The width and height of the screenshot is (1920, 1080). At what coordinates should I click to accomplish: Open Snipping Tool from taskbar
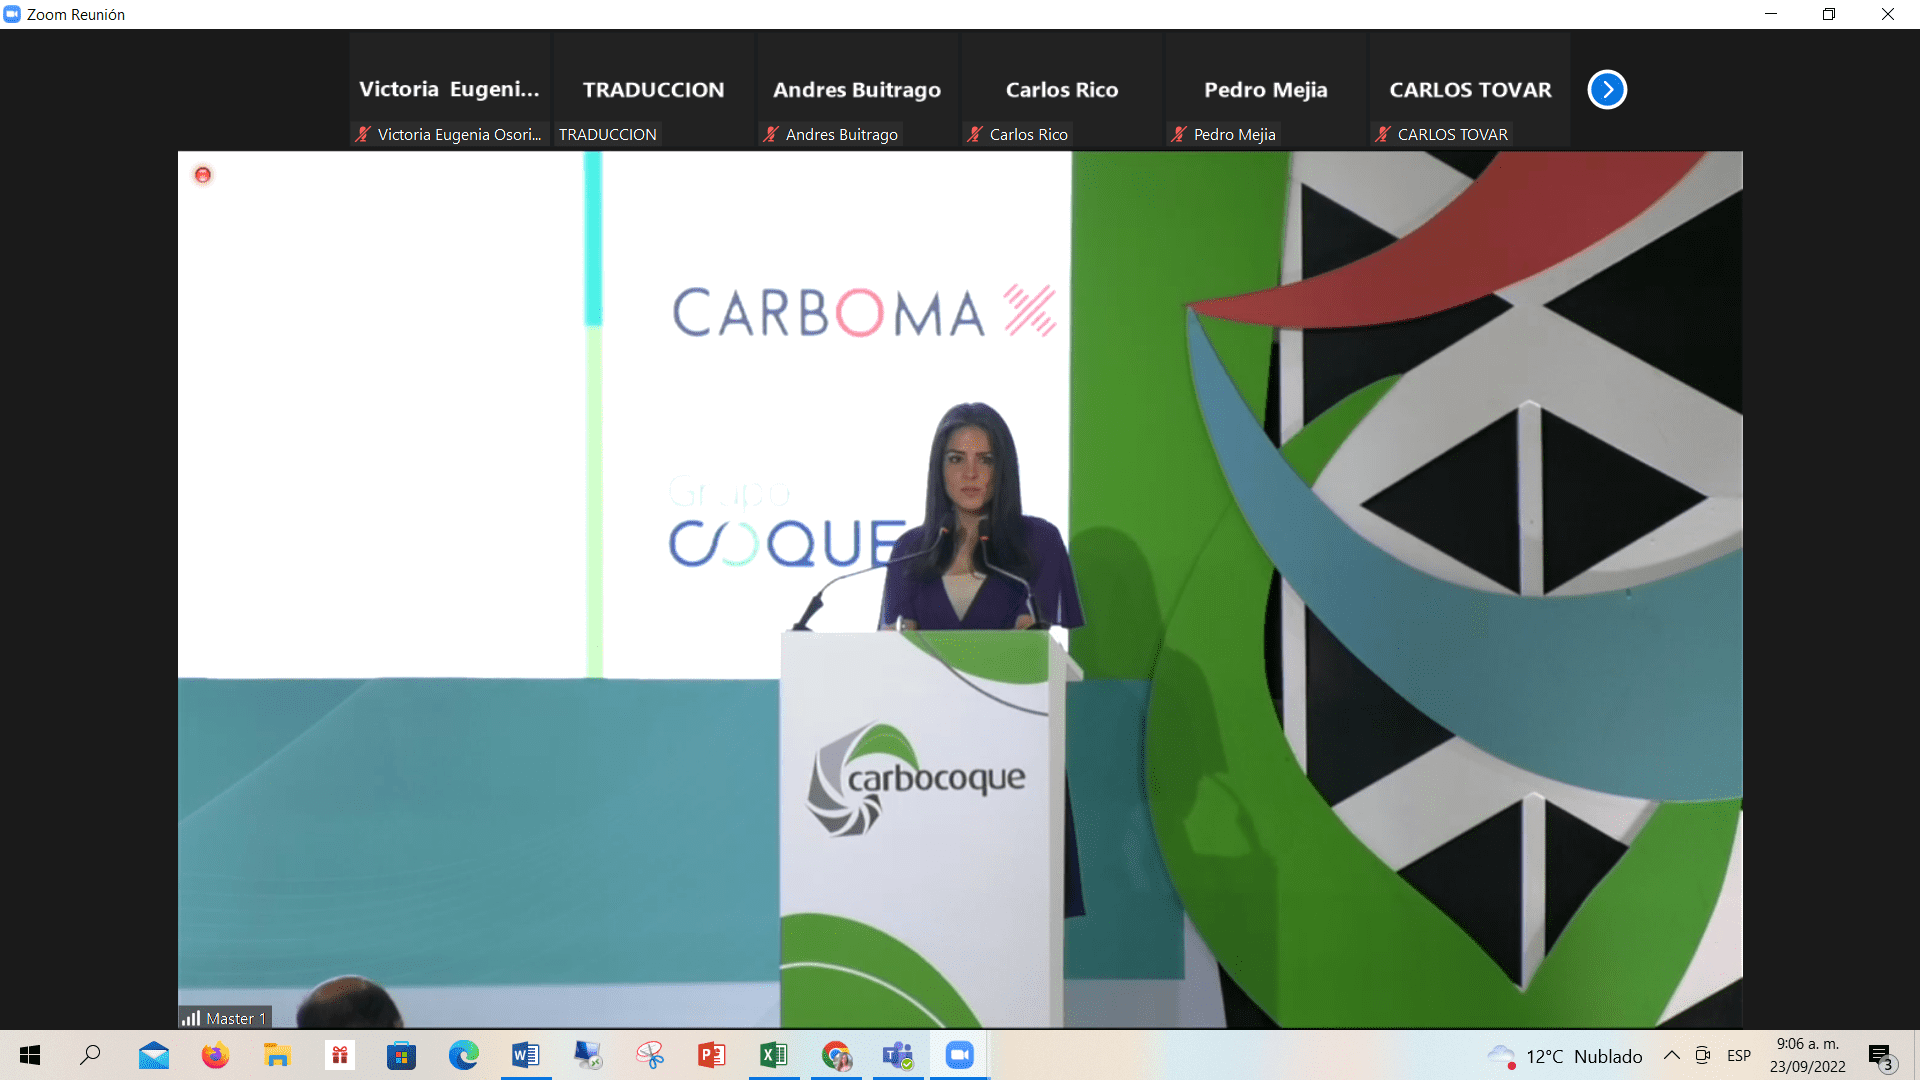(x=650, y=1055)
